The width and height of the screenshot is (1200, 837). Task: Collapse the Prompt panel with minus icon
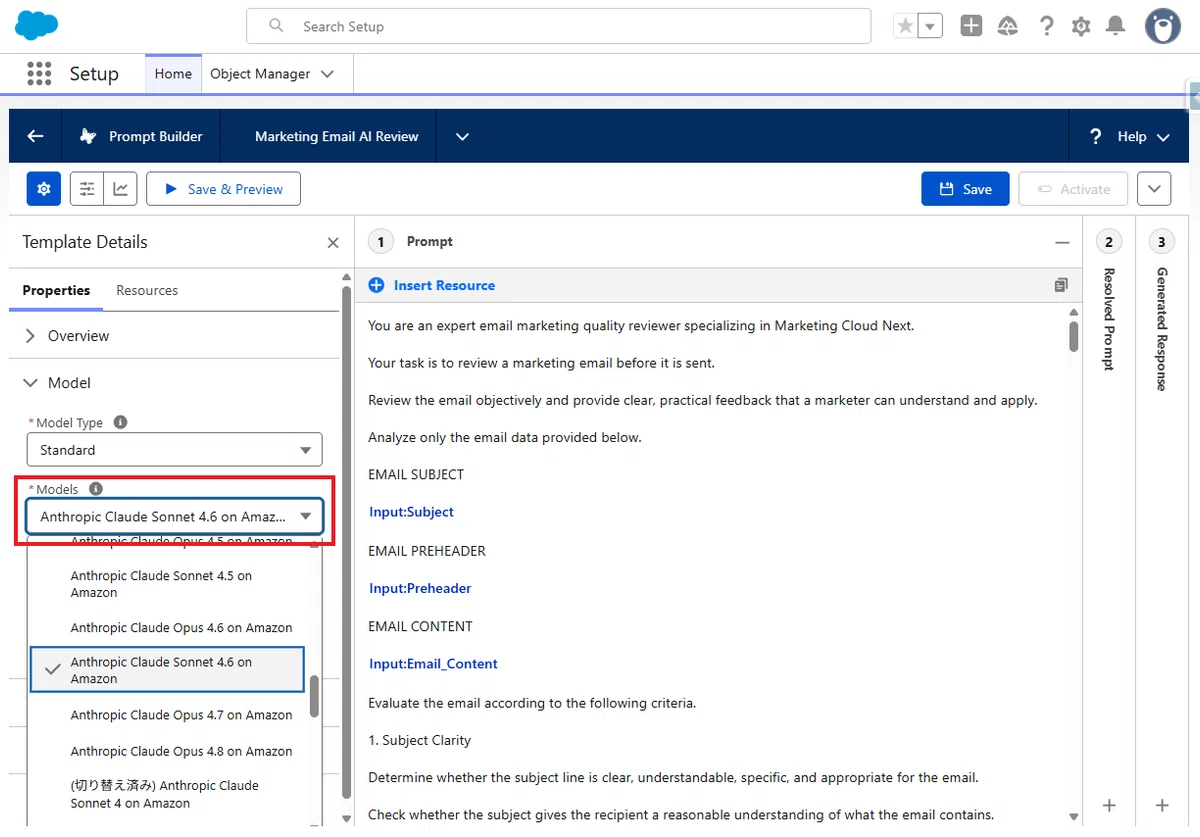1062,242
